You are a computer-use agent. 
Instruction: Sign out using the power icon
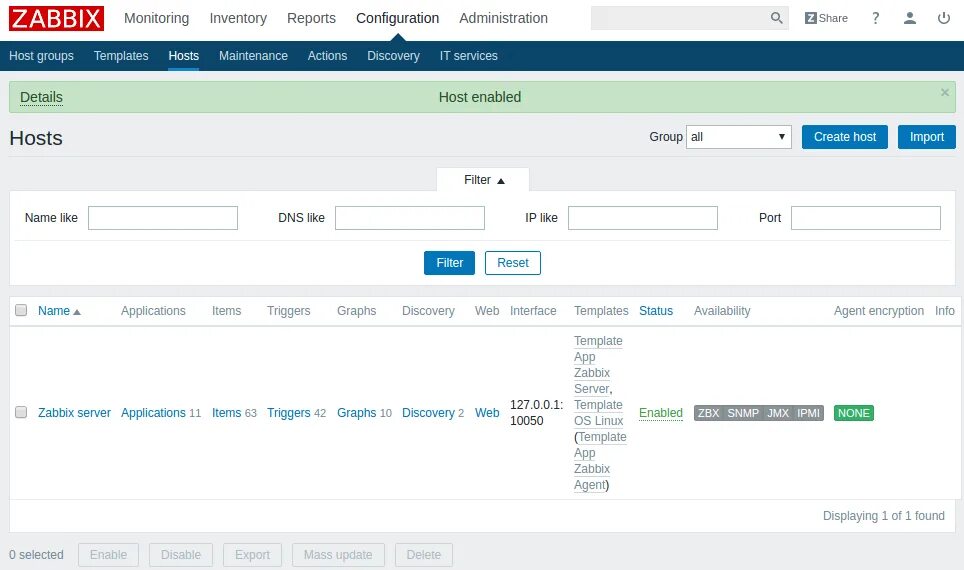tap(944, 18)
